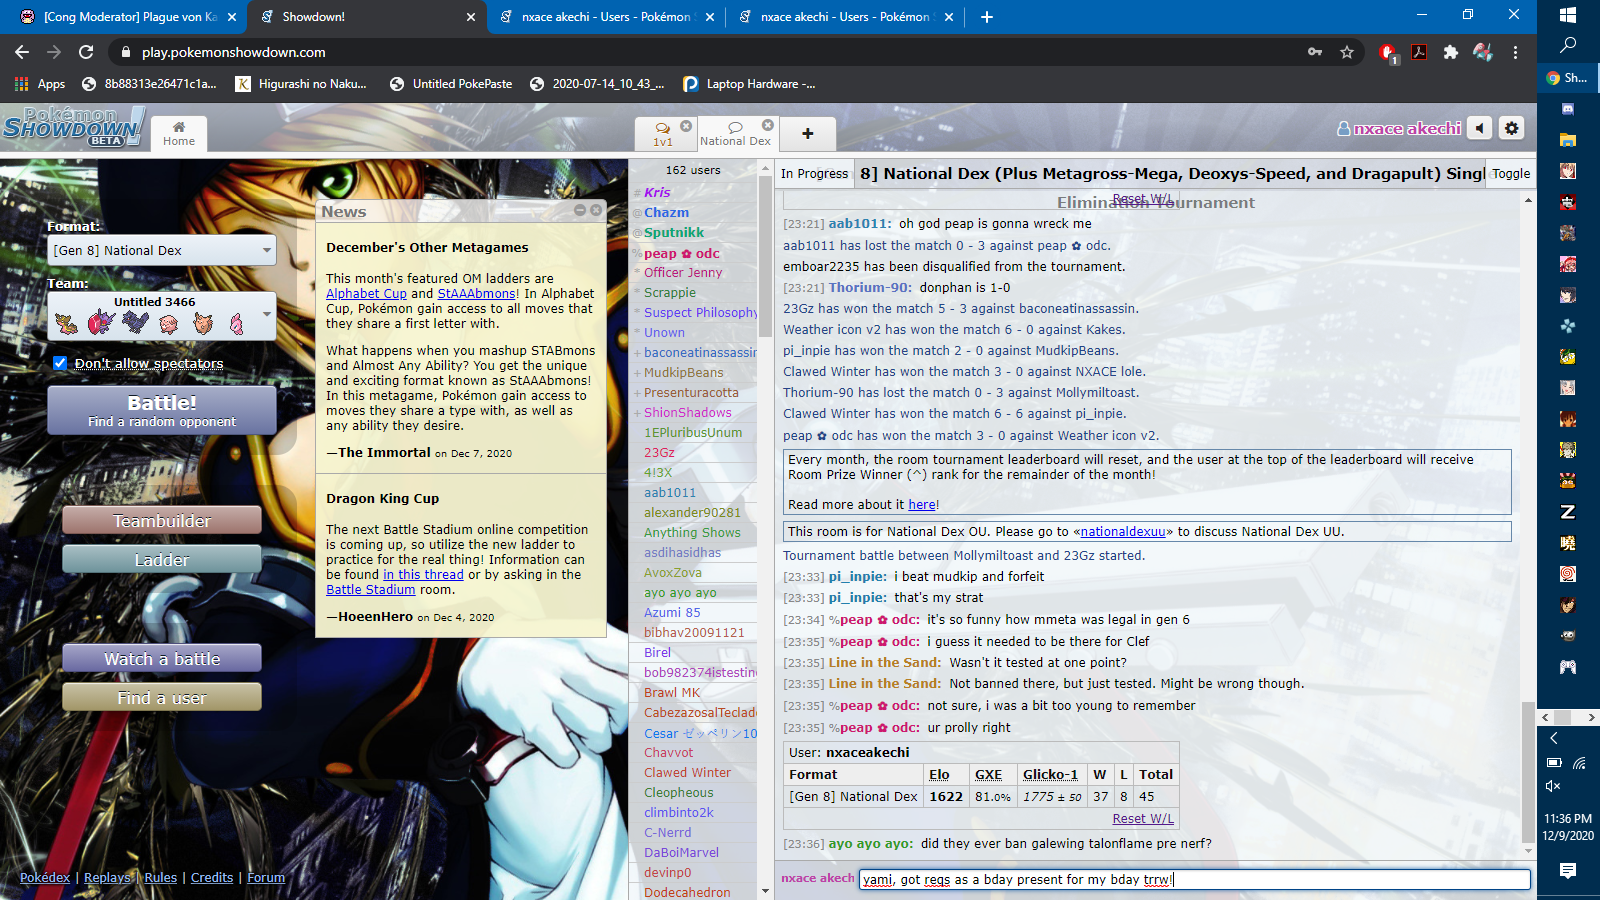1600x900 pixels.
Task: Open Windows taskbar search
Action: [x=1568, y=45]
